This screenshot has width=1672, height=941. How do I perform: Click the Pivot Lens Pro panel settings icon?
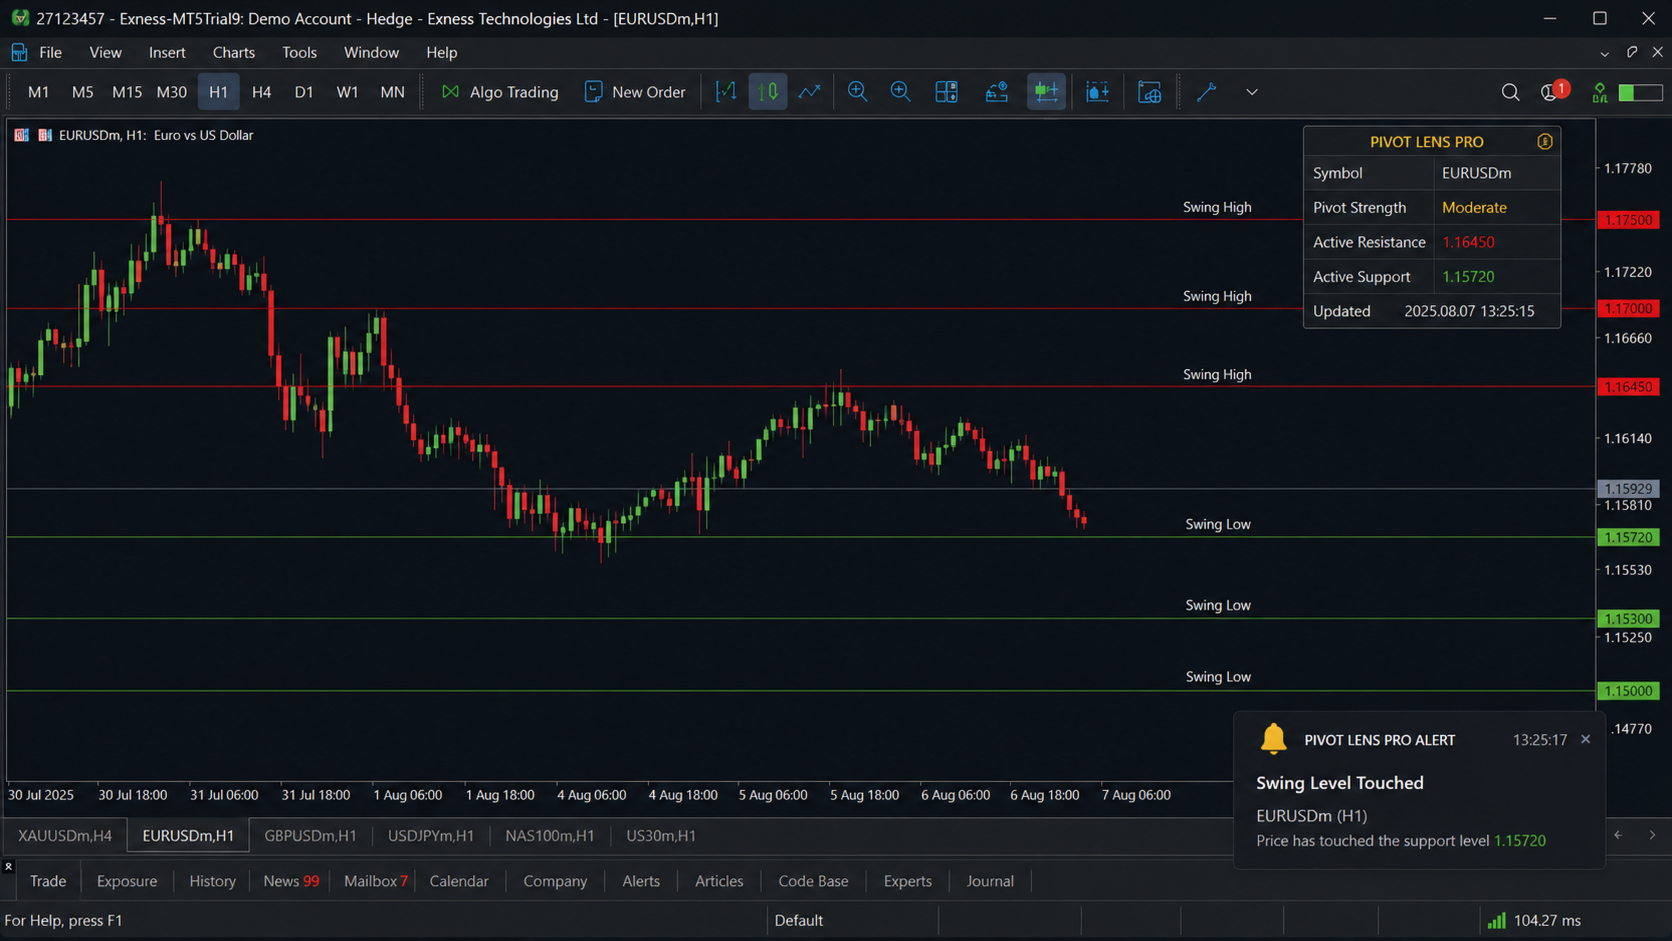(x=1545, y=142)
